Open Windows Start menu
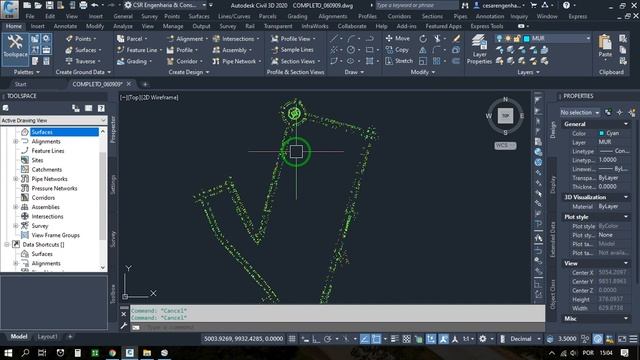Screen dimensions: 640x360 coord(8,353)
